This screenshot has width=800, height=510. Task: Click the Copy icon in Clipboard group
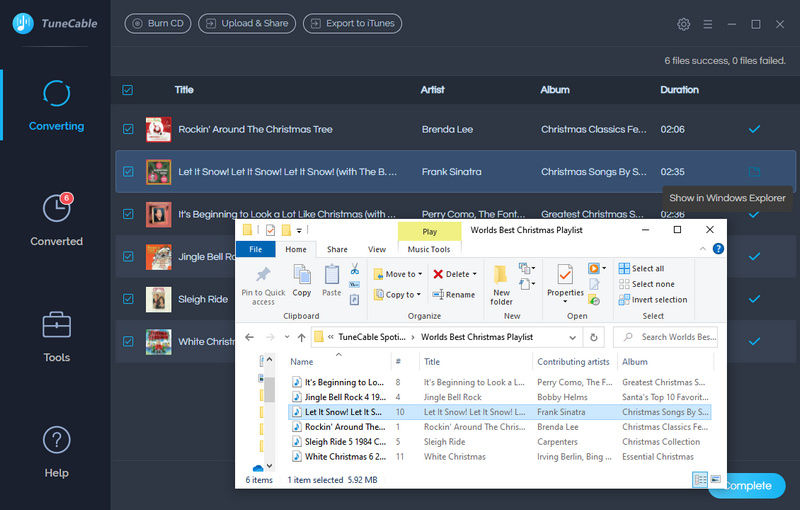302,280
